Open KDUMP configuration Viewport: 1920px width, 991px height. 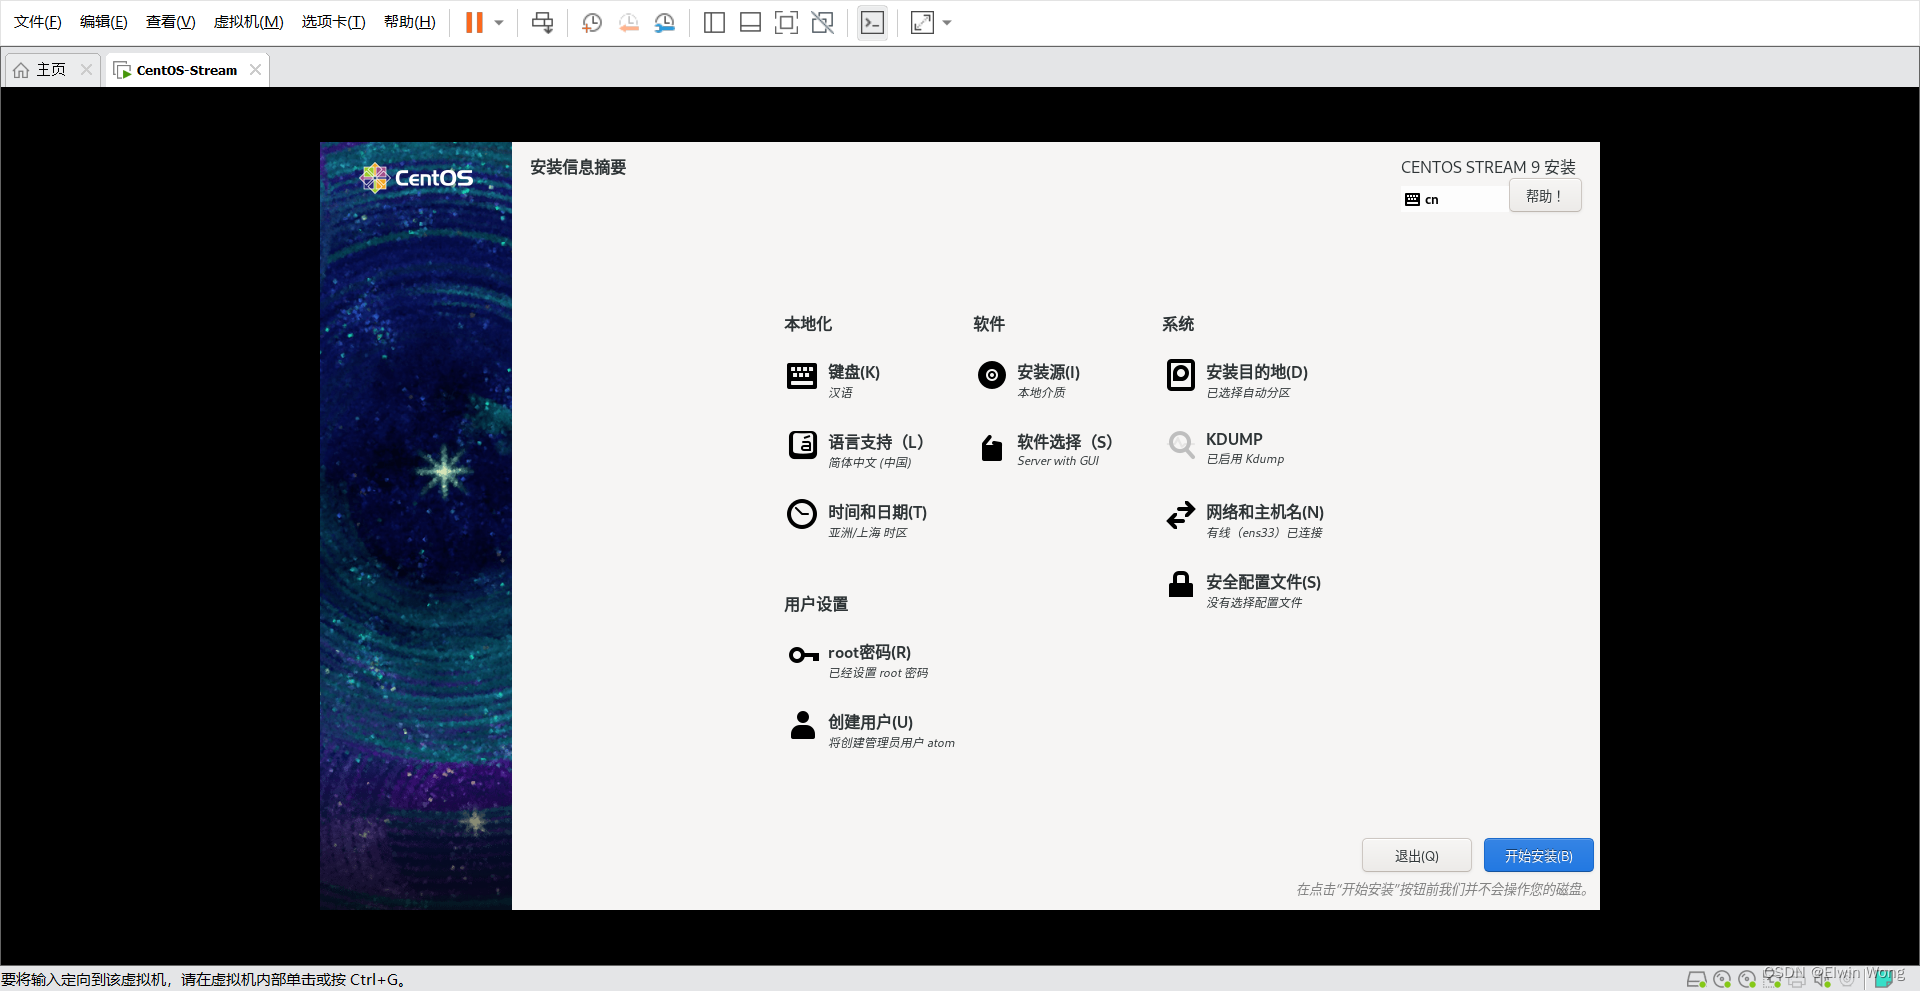click(1226, 448)
